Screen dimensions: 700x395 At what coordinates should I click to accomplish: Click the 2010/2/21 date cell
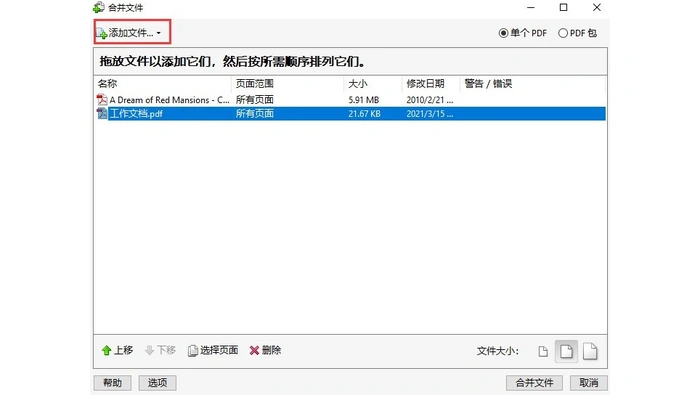pos(430,100)
